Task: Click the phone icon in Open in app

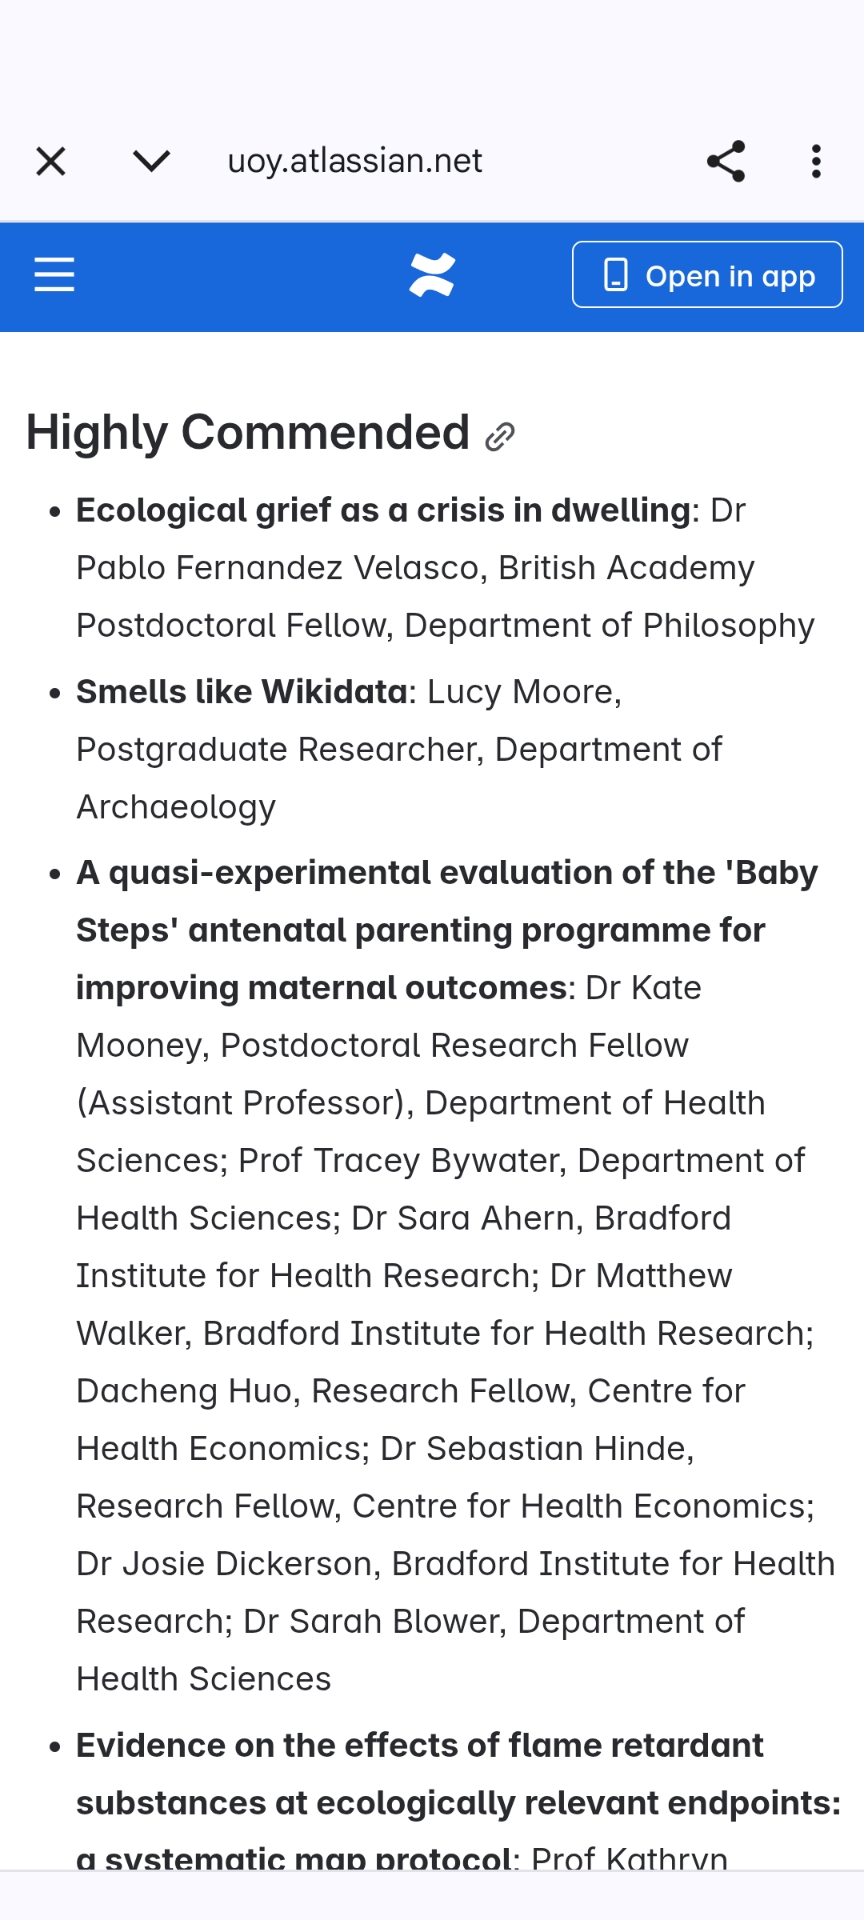Action: [616, 275]
